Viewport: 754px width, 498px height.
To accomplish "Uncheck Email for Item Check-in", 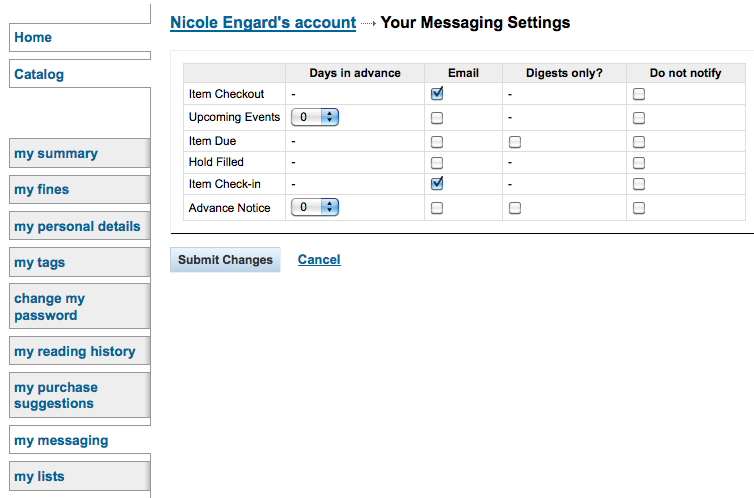I will tap(437, 184).
